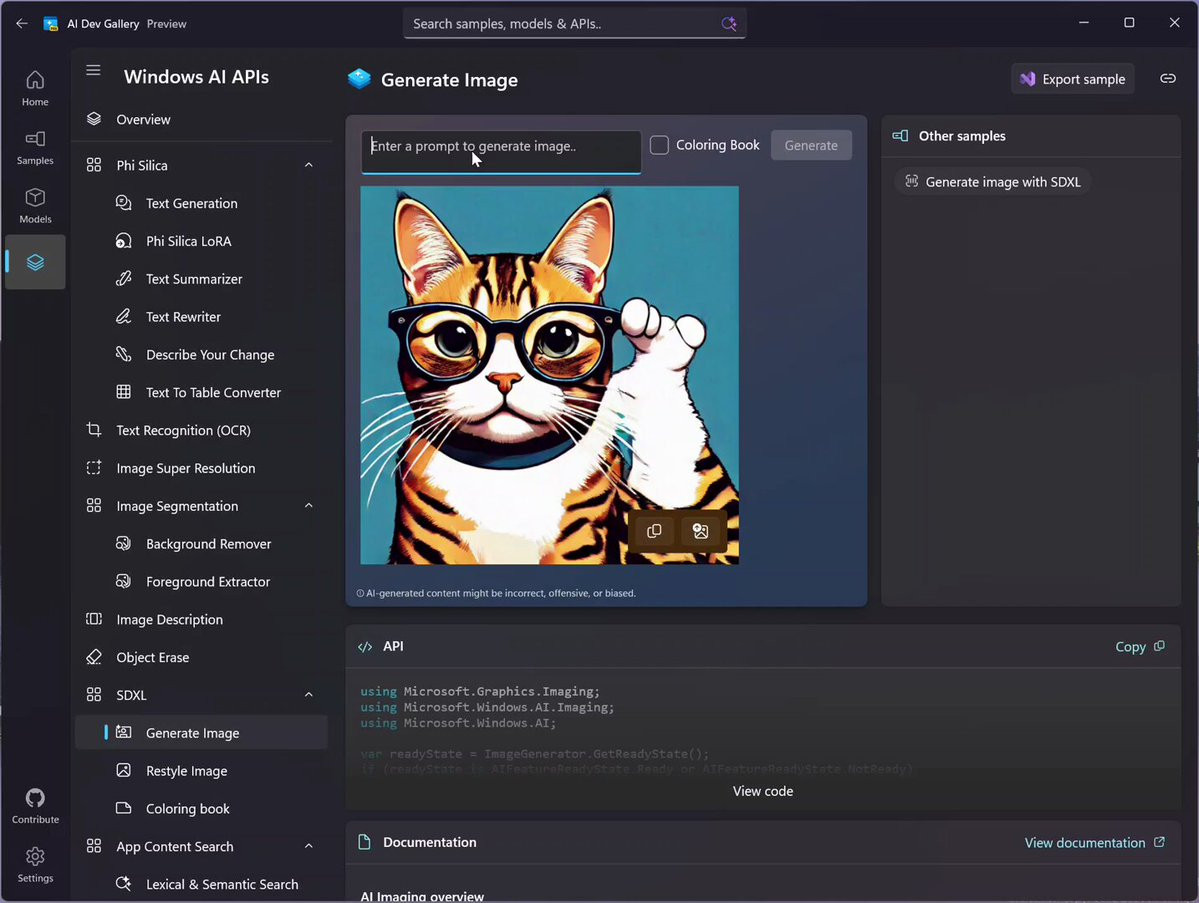The width and height of the screenshot is (1199, 903).
Task: Click the Generate button
Action: pyautogui.click(x=811, y=145)
